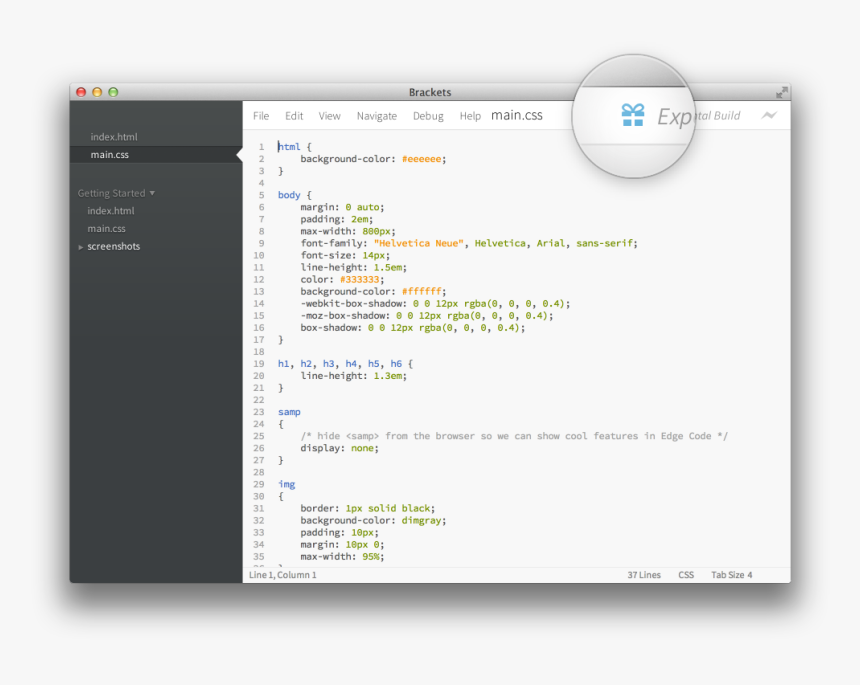Screen dimensions: 860x685
Task: Open main.css under Getting Started
Action: (x=106, y=228)
